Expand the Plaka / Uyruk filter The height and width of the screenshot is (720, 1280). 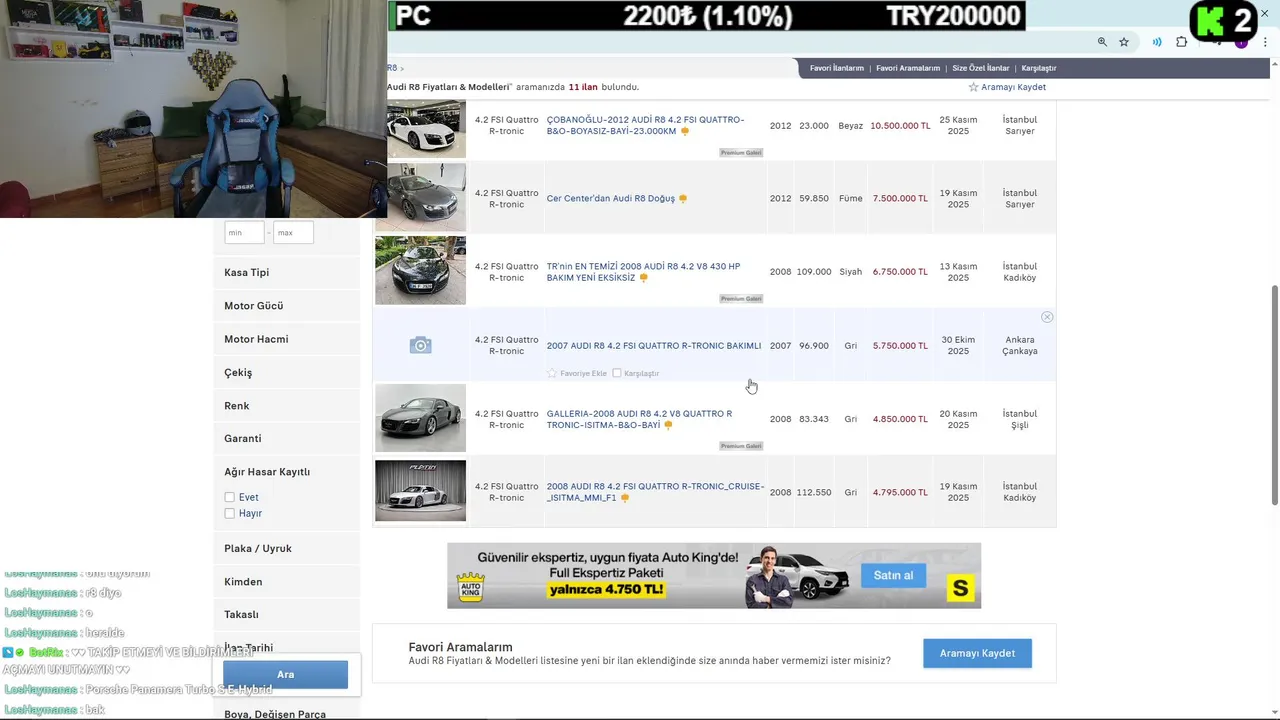pyautogui.click(x=286, y=548)
